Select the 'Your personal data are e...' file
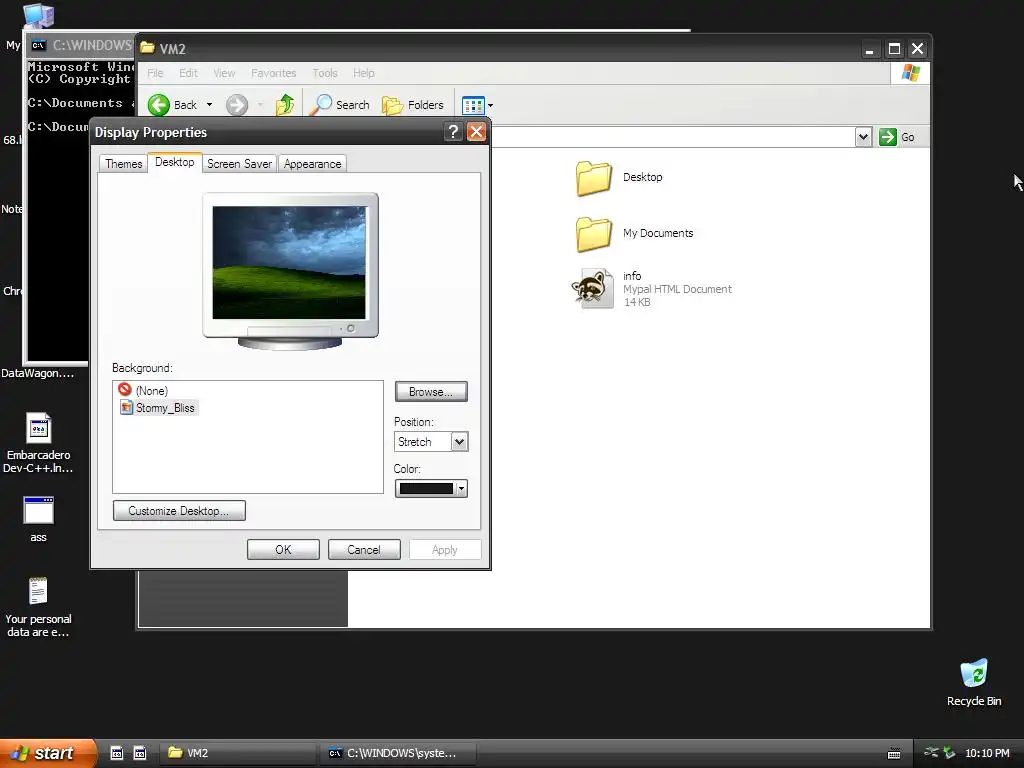 (x=38, y=607)
